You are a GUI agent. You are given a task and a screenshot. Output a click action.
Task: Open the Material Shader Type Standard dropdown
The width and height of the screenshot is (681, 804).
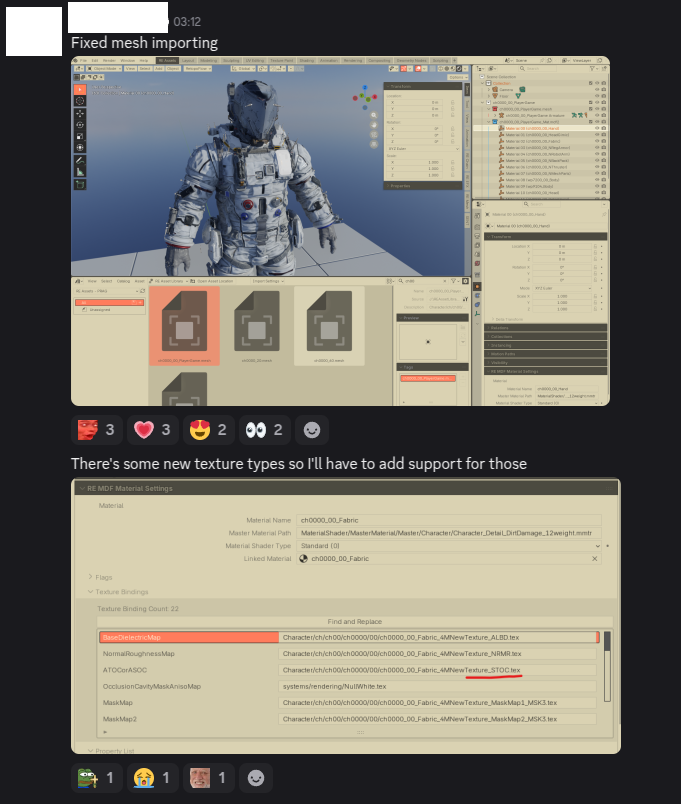448,546
